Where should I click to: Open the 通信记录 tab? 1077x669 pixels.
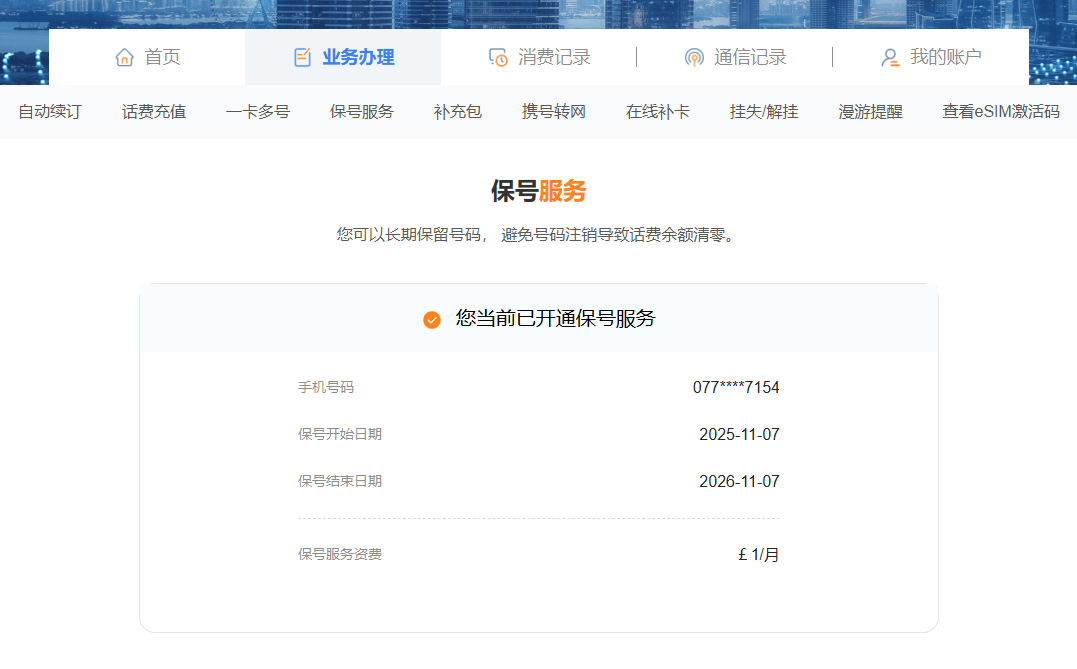pyautogui.click(x=750, y=57)
